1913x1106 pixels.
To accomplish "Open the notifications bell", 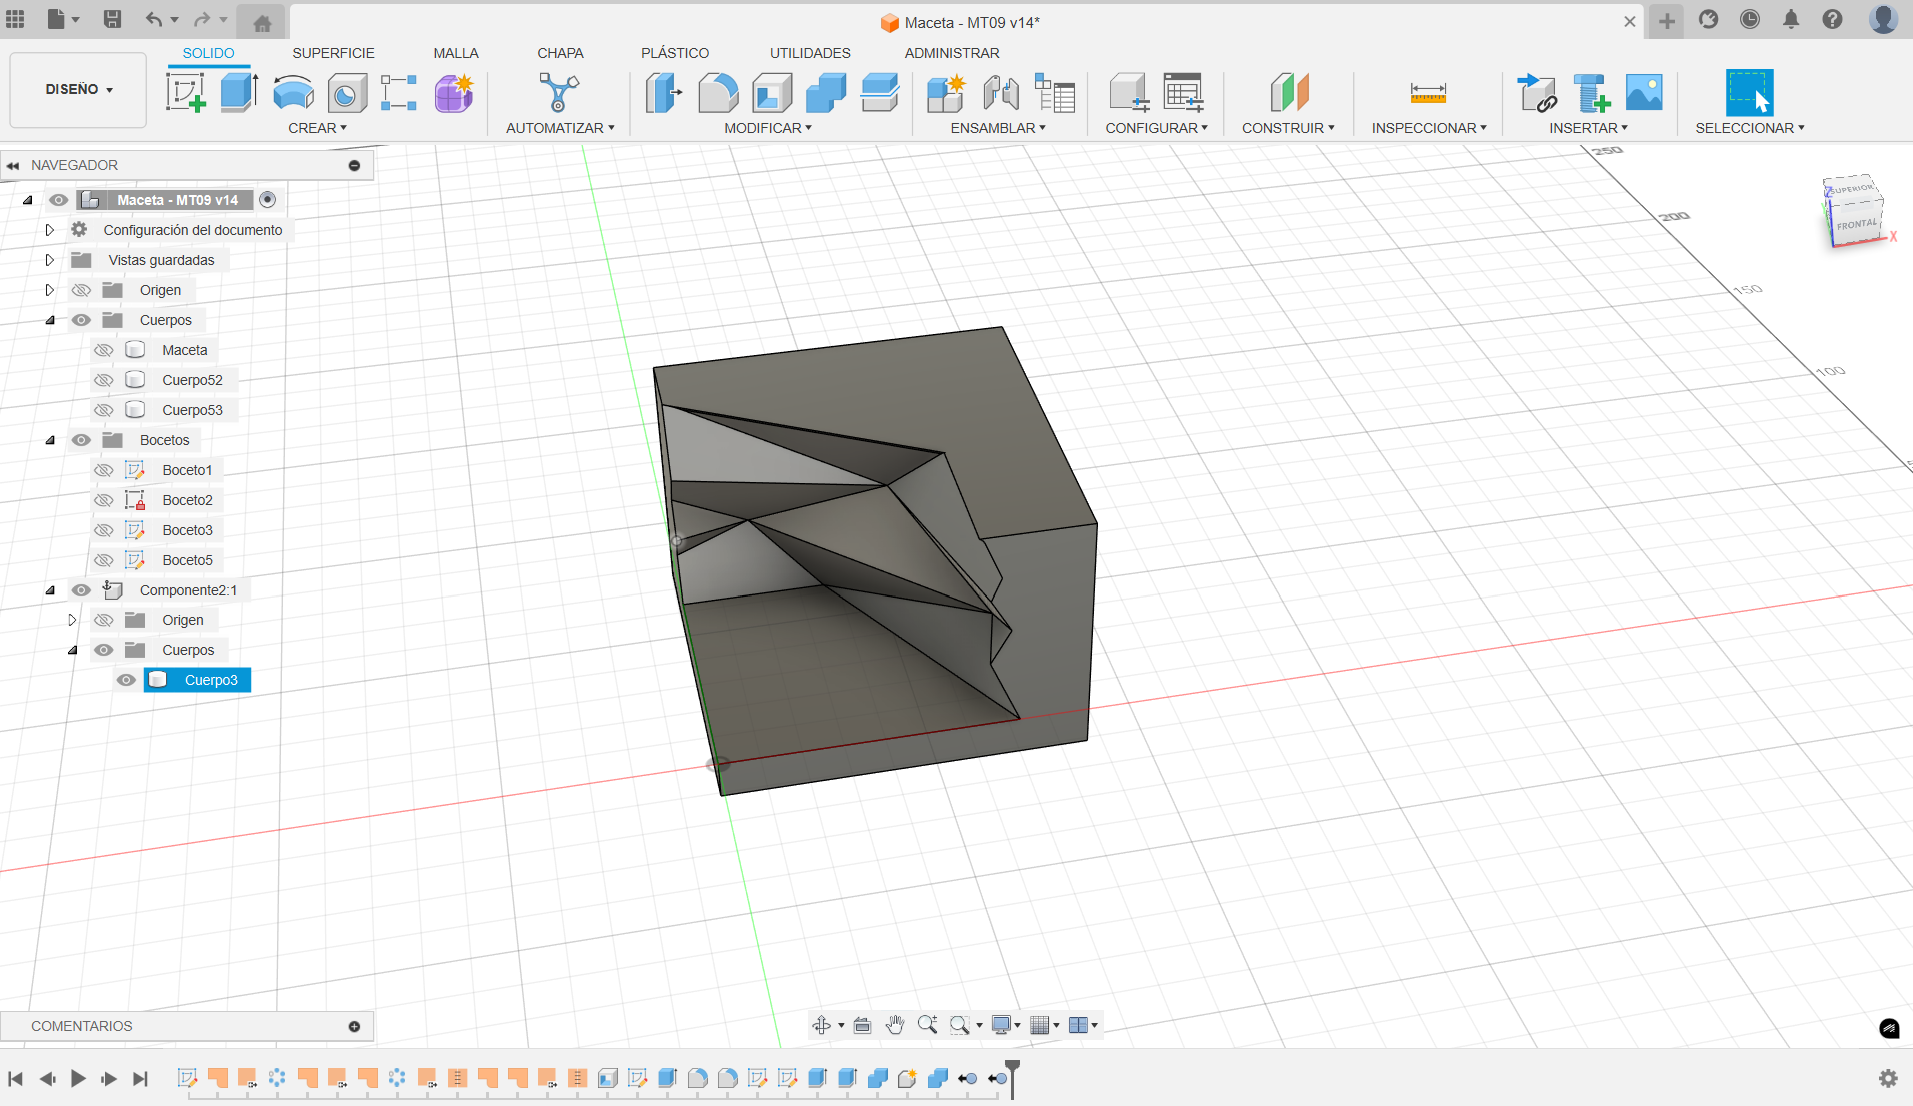I will (1790, 19).
